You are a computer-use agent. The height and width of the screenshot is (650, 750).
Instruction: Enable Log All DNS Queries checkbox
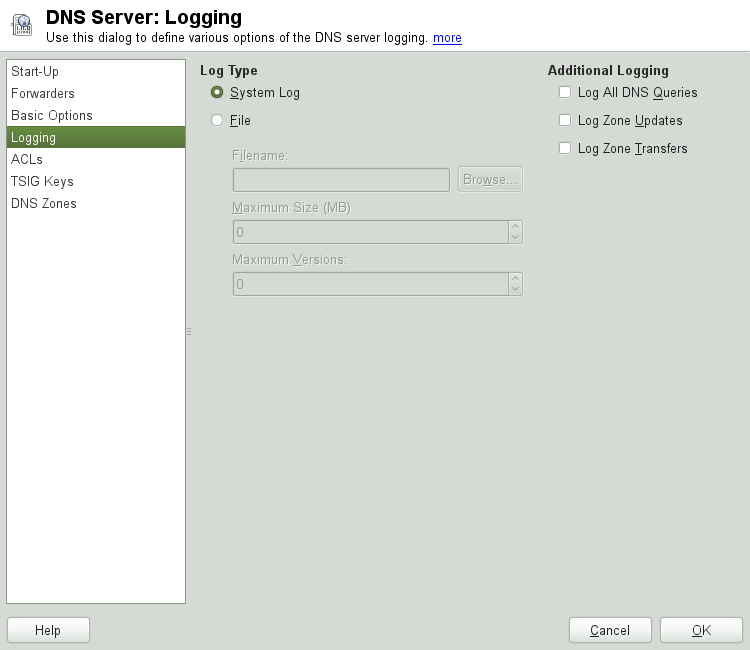point(565,92)
